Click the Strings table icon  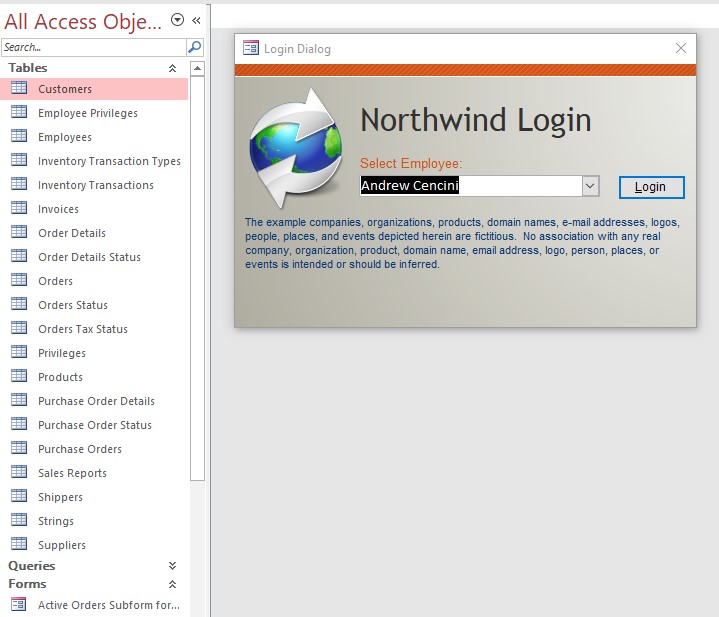pos(19,520)
